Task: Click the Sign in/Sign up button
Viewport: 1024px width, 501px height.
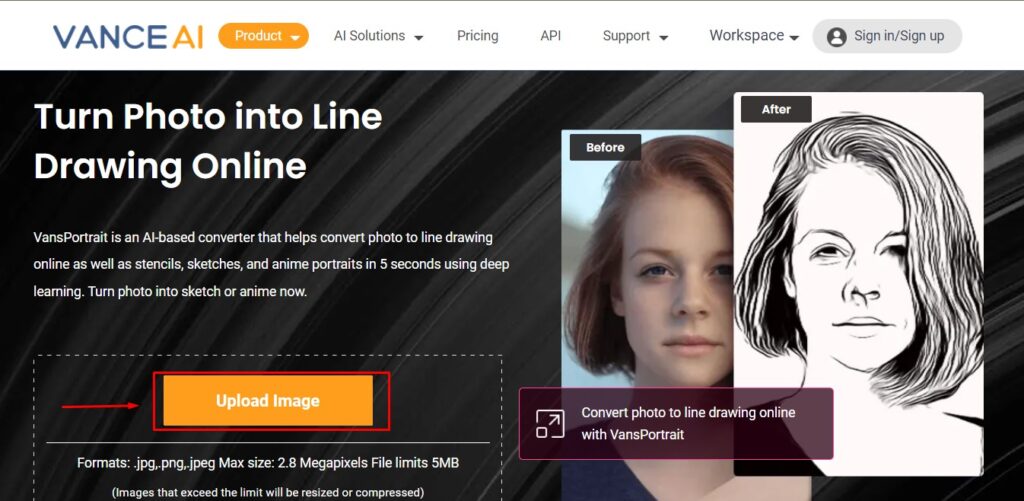Action: (x=887, y=36)
